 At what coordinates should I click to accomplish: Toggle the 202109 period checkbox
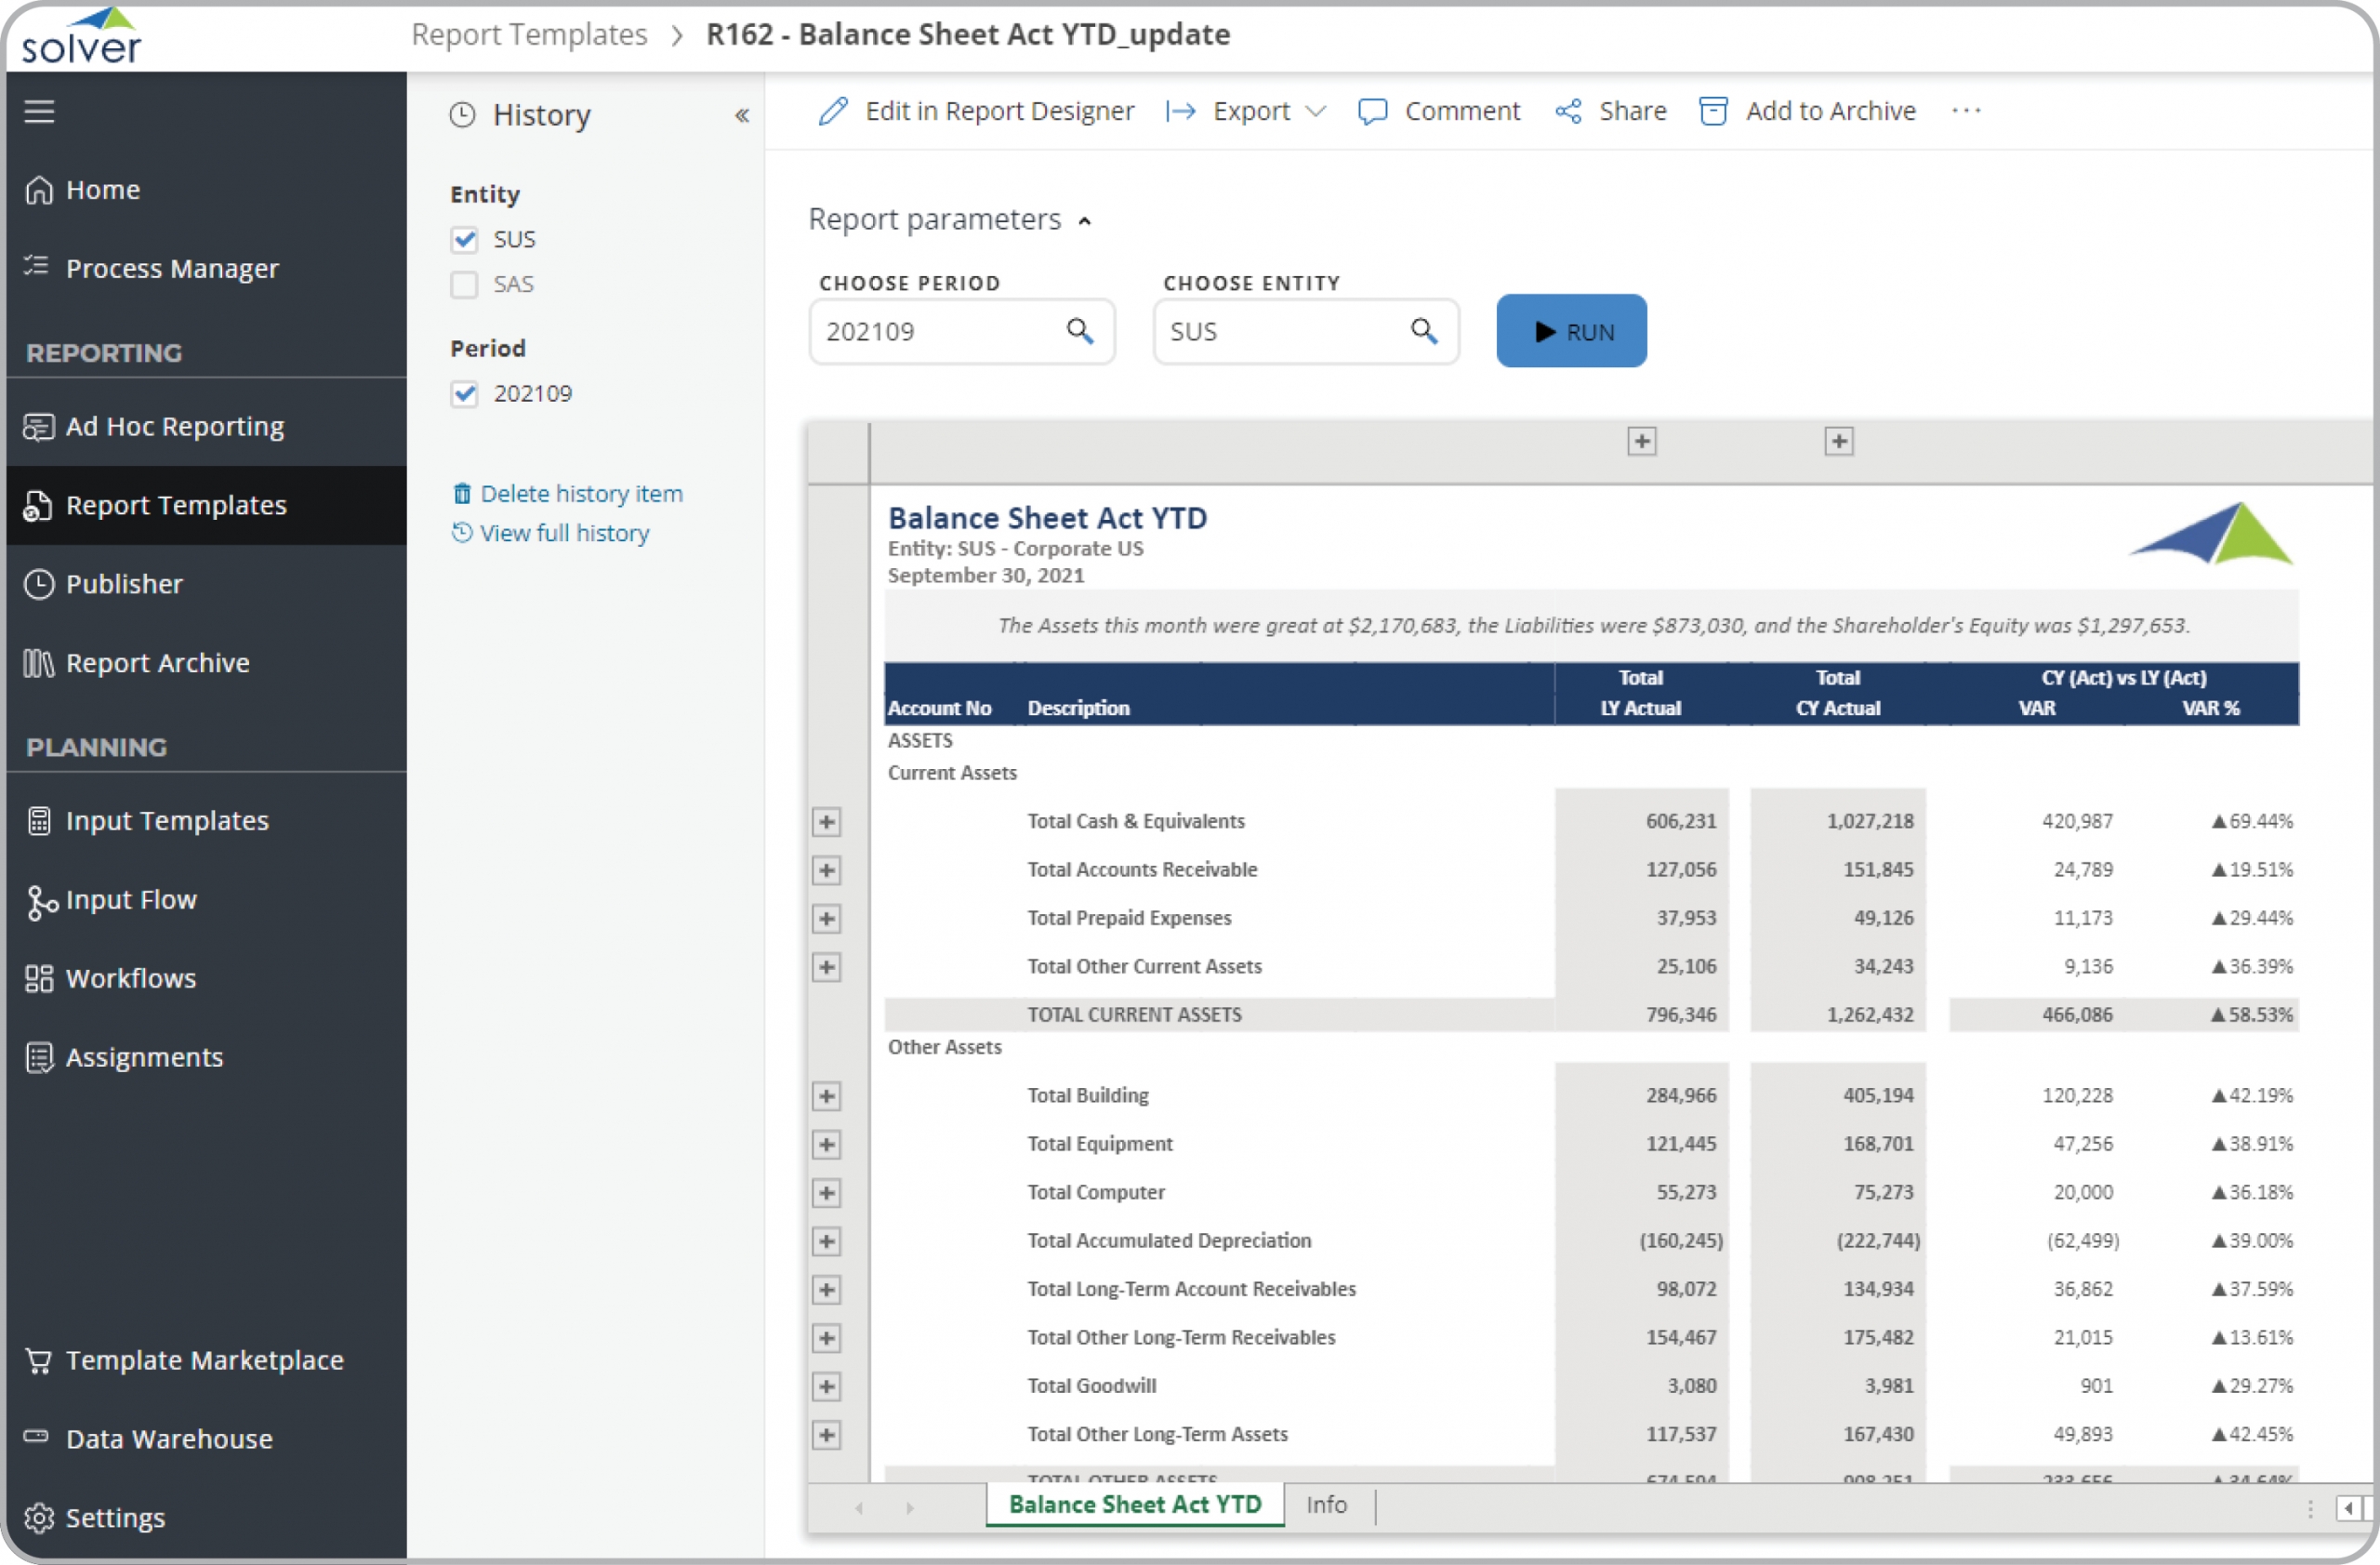point(464,394)
